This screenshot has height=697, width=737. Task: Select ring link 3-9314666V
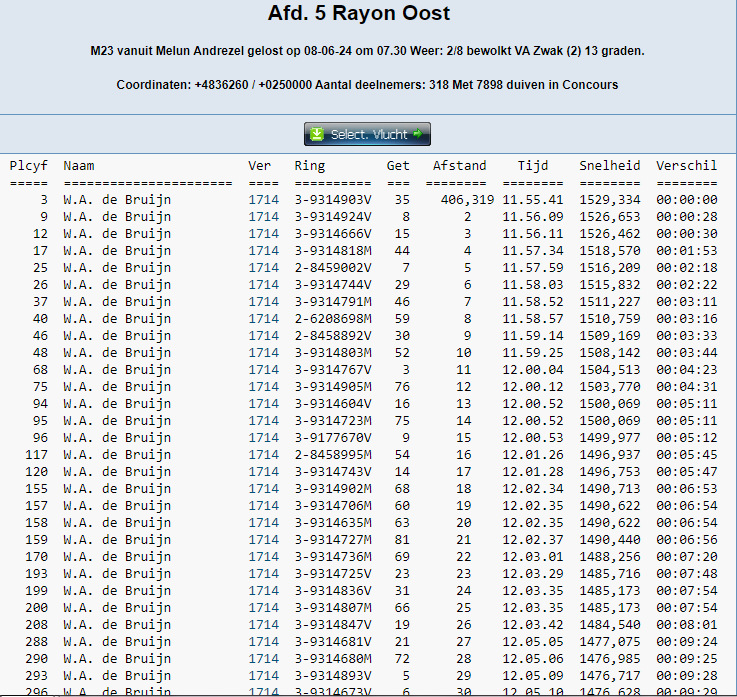coord(333,233)
